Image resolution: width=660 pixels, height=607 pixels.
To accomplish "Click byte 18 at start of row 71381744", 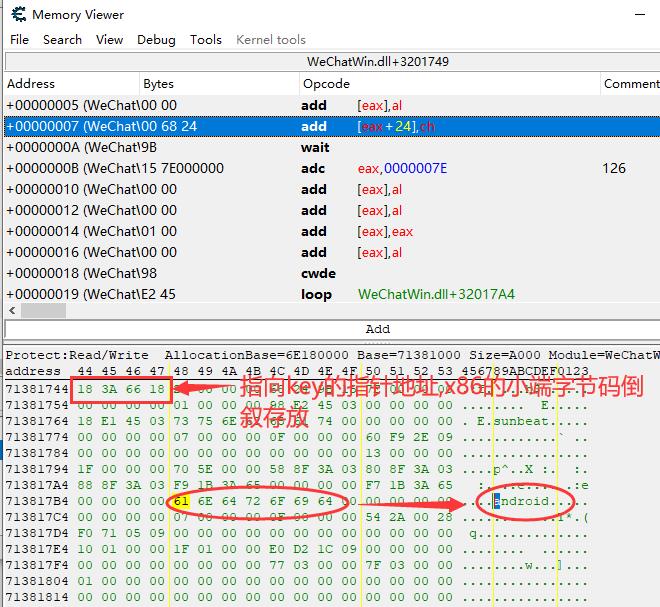I will [x=85, y=389].
